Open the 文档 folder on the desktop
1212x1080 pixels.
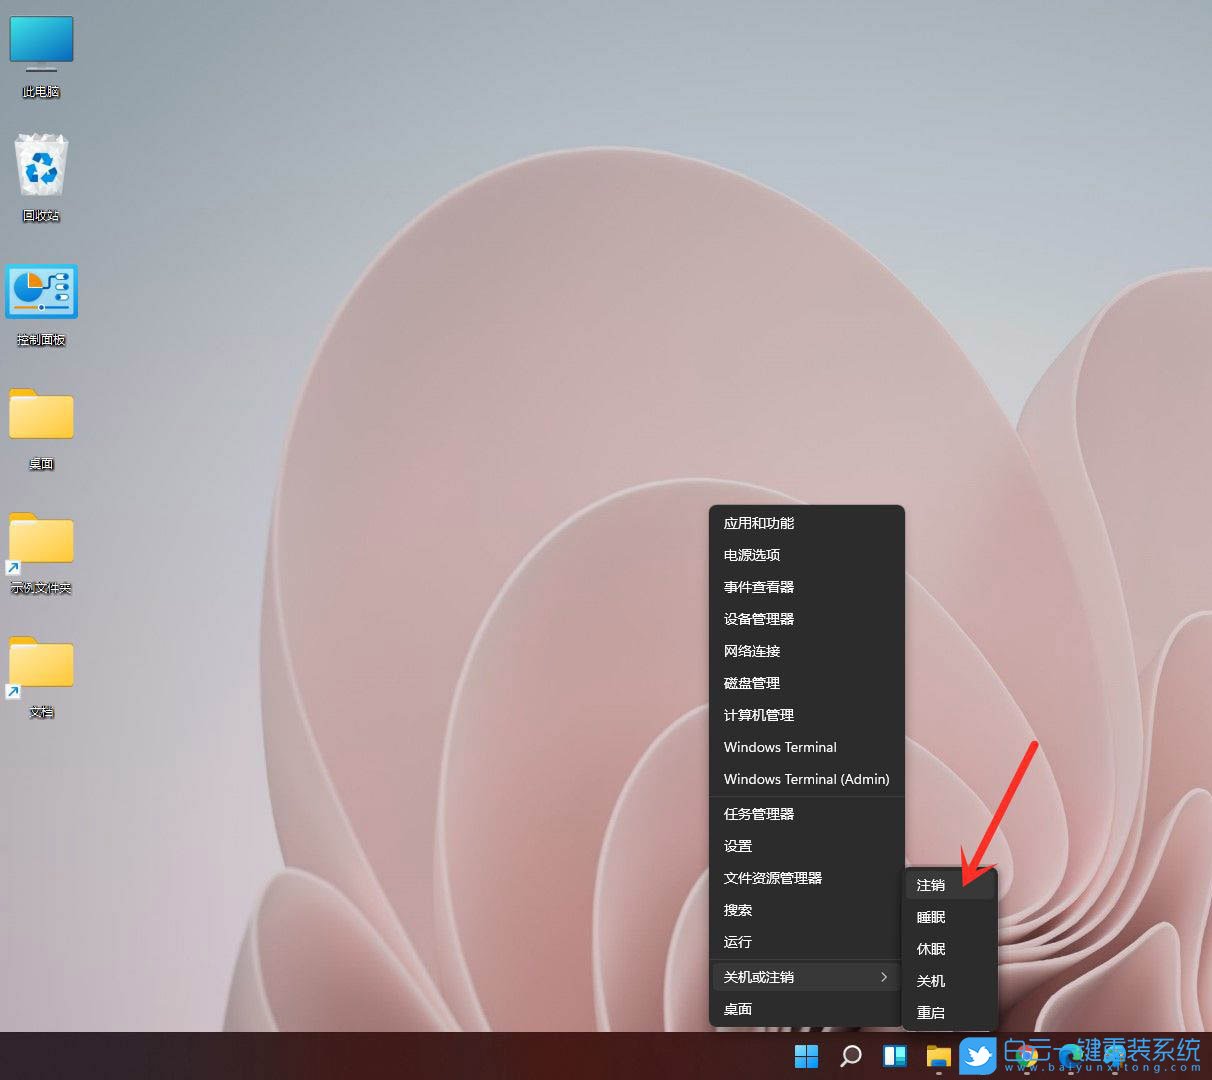41,665
